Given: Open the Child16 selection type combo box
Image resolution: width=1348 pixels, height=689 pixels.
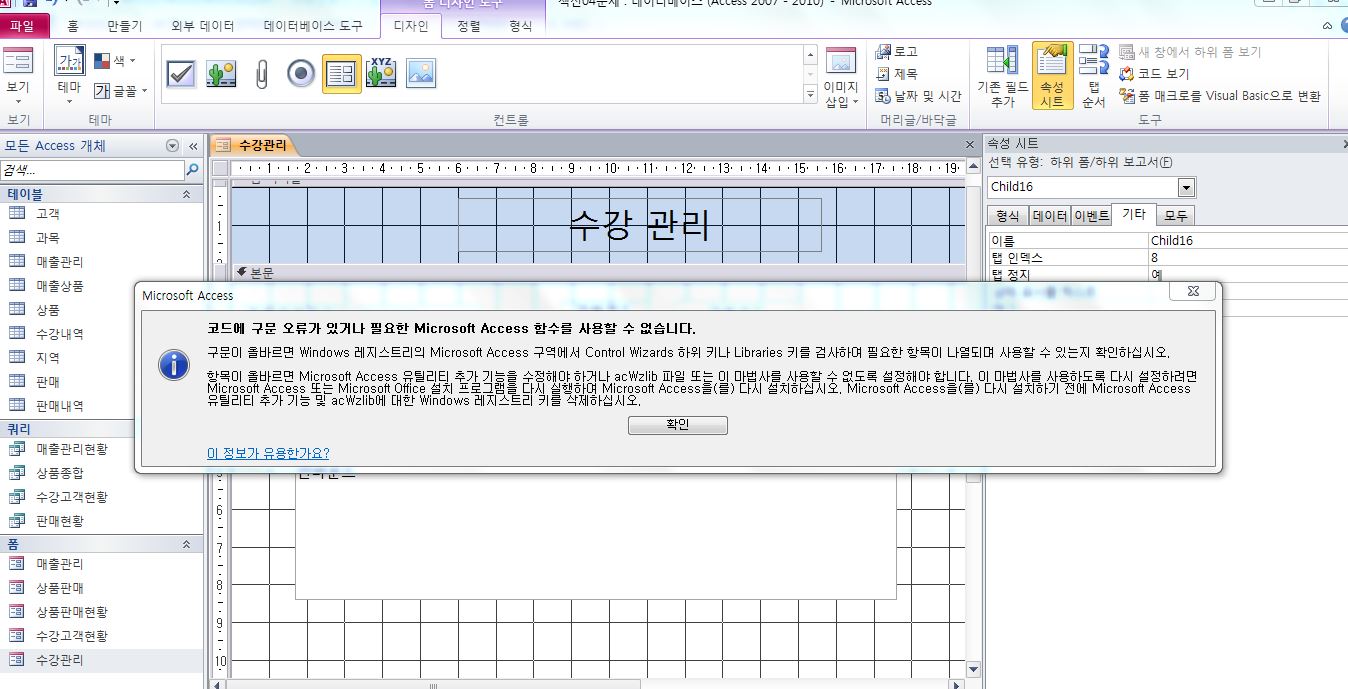Looking at the screenshot, I should 1186,187.
